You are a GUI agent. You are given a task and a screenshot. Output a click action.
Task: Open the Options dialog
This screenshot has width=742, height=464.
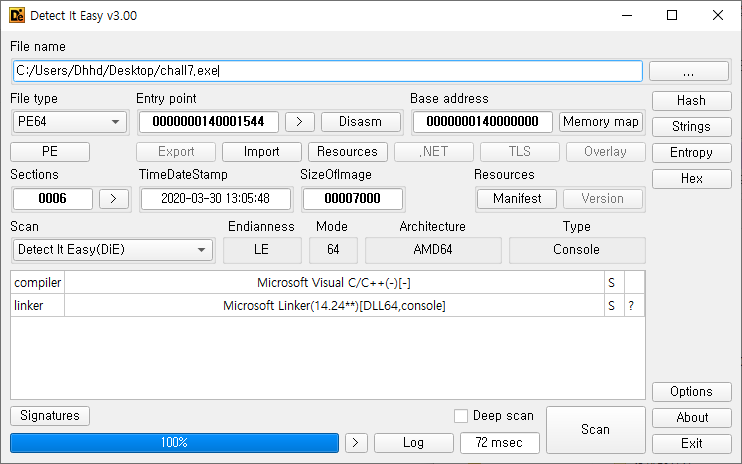[691, 392]
